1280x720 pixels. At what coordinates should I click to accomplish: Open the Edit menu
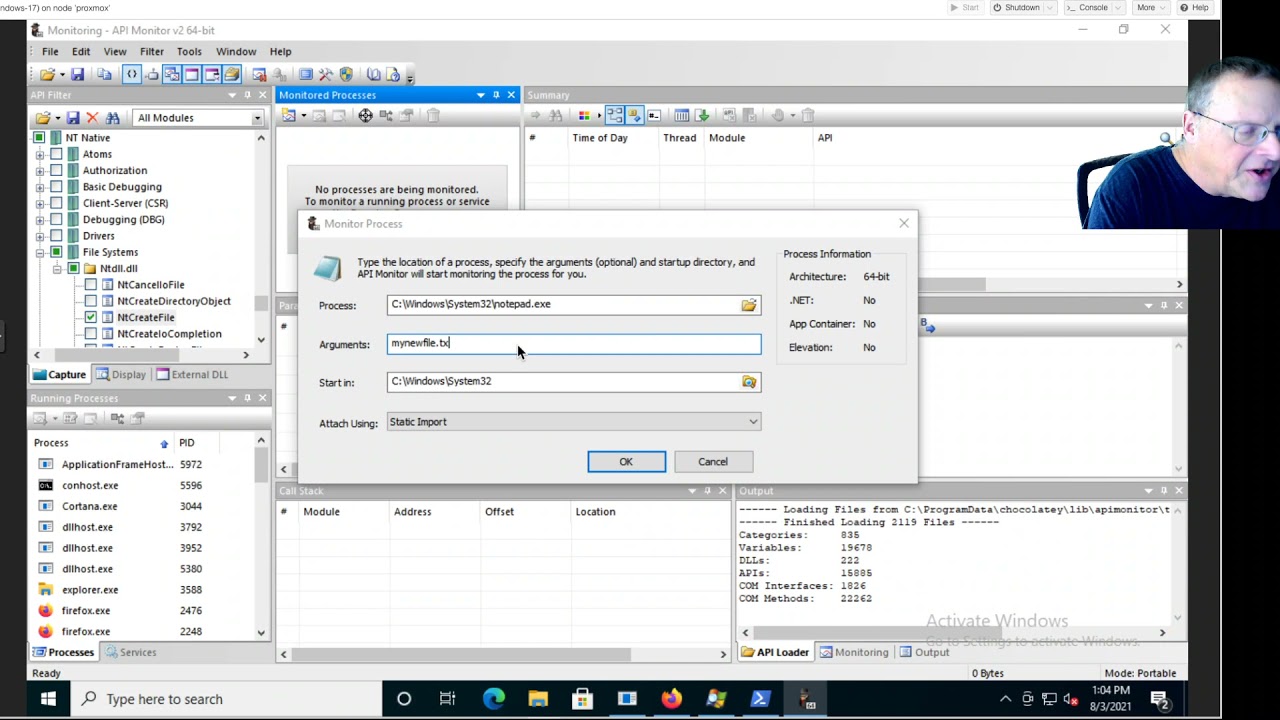tap(81, 52)
